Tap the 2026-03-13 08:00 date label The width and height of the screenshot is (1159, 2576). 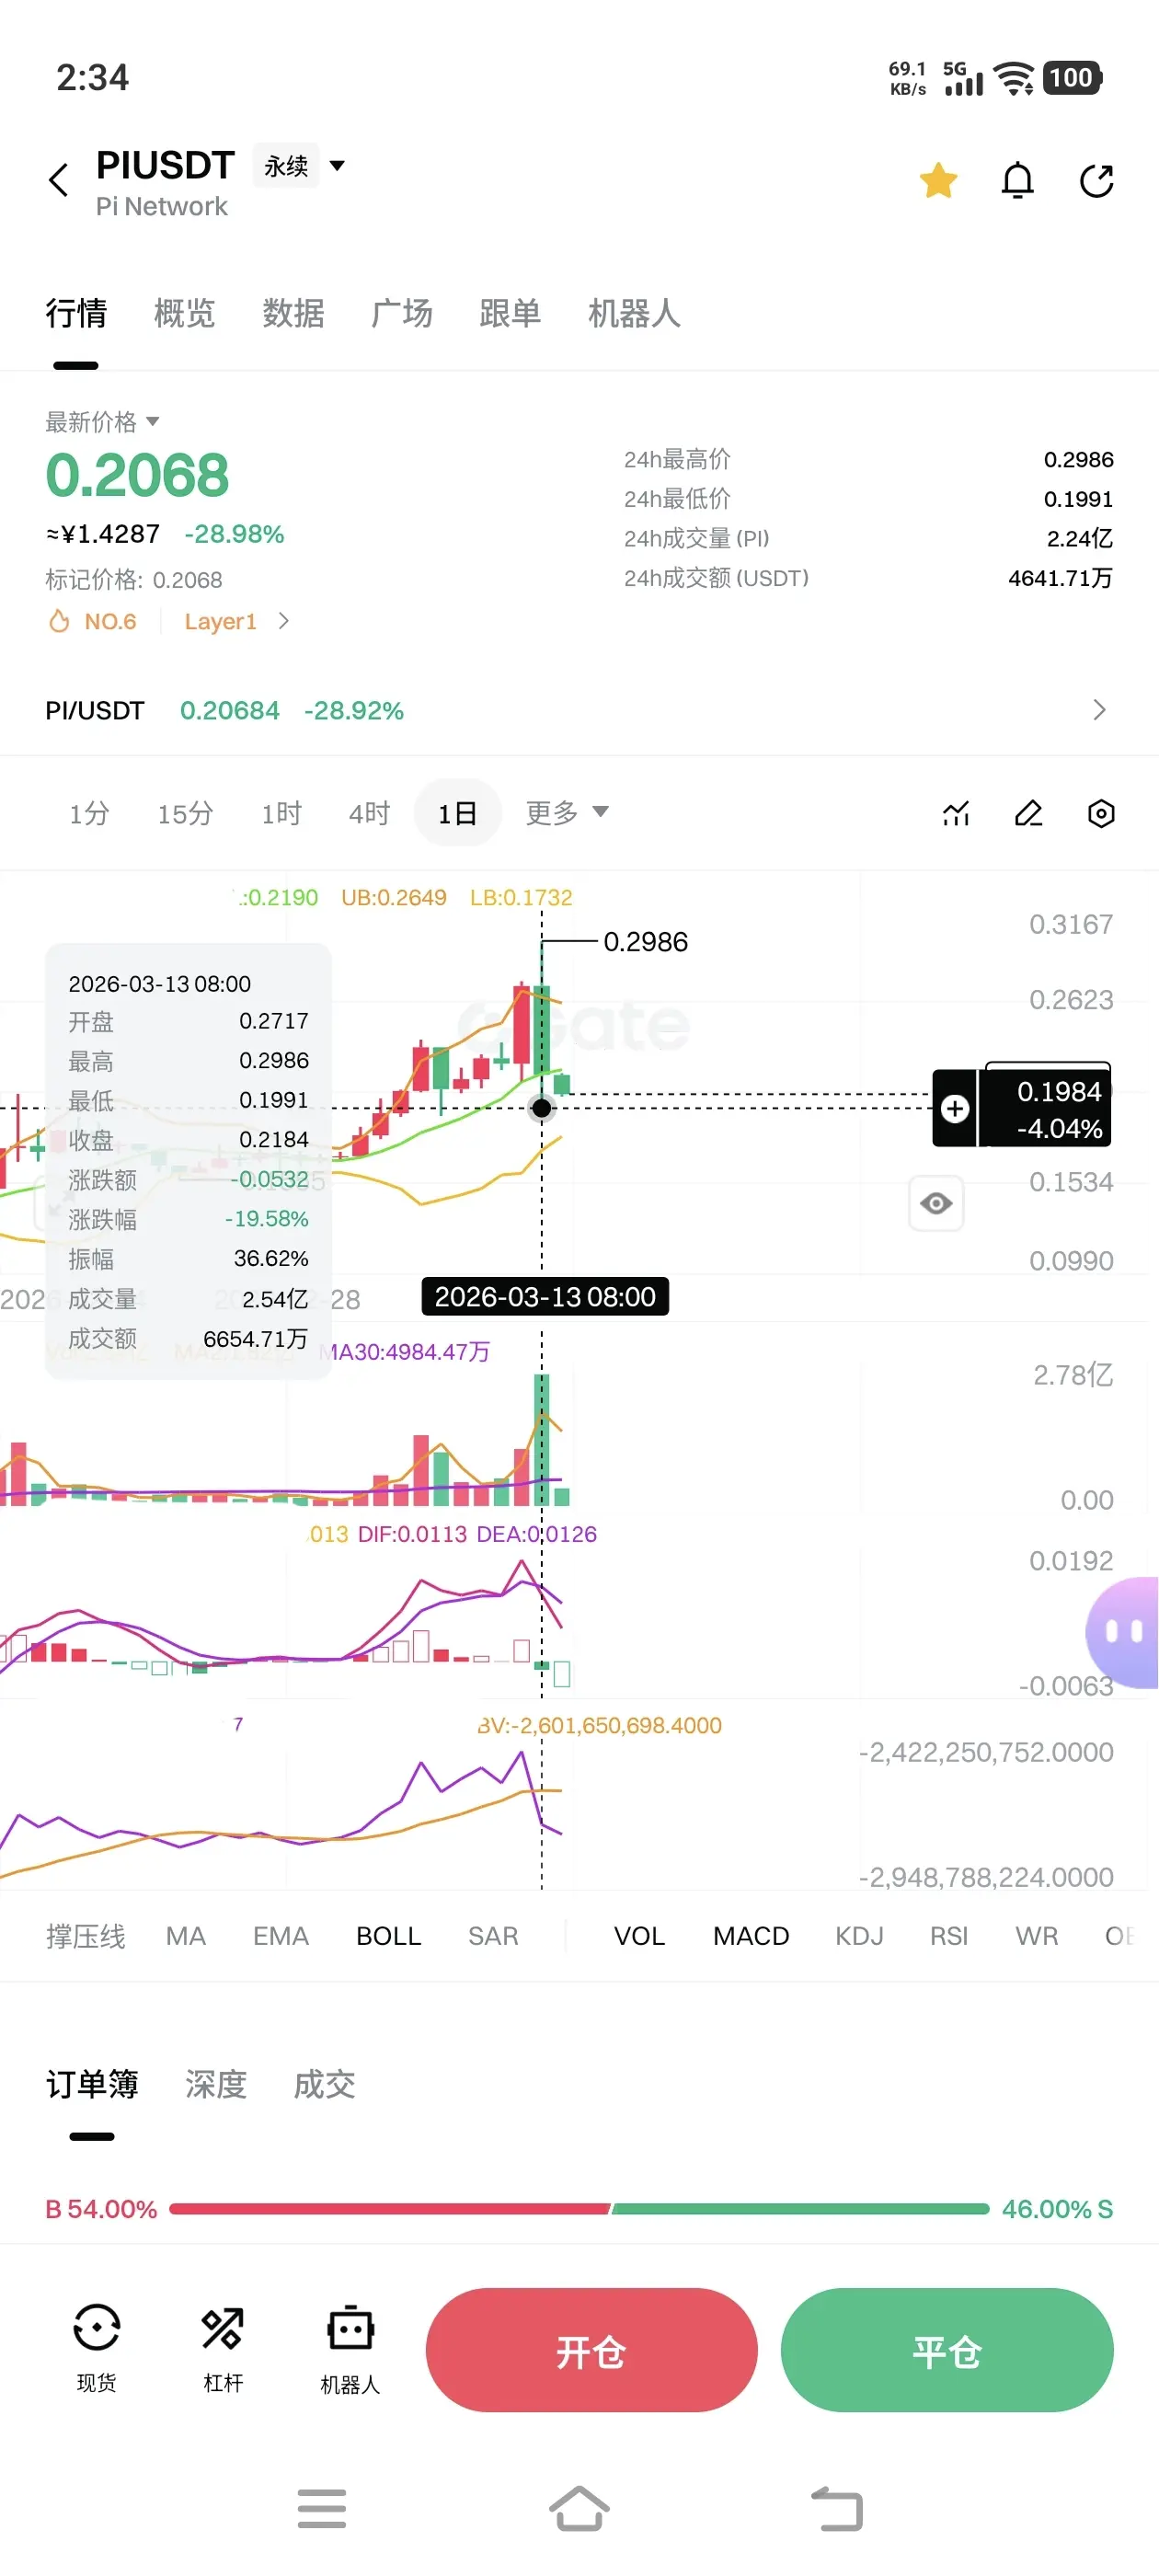coord(545,1297)
